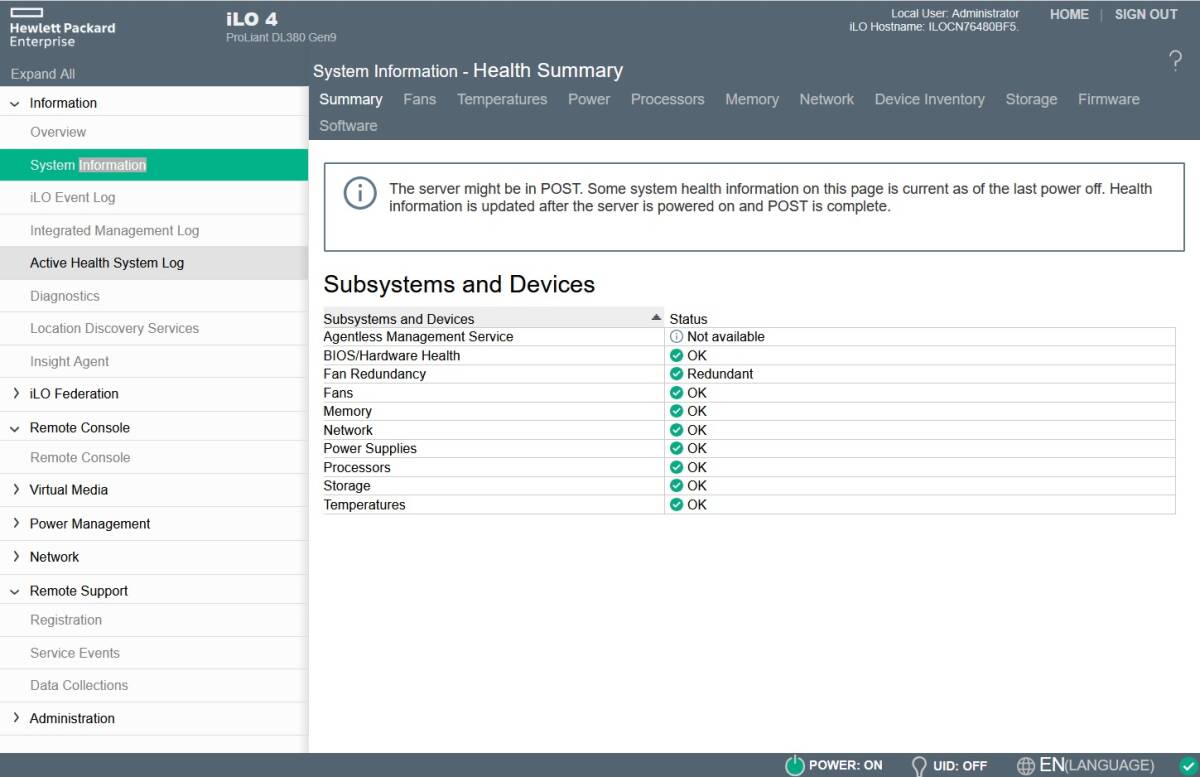Switch to the Temperatures tab

pos(502,99)
